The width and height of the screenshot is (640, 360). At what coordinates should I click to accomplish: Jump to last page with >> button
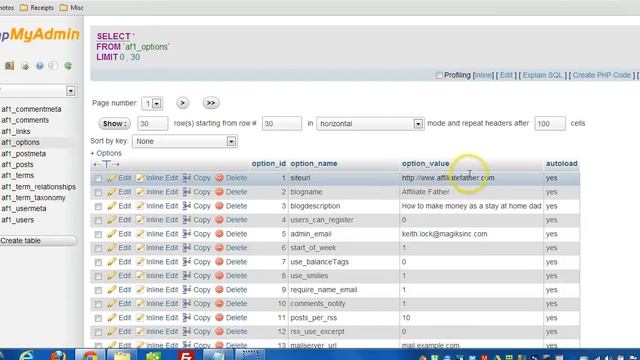(x=211, y=103)
